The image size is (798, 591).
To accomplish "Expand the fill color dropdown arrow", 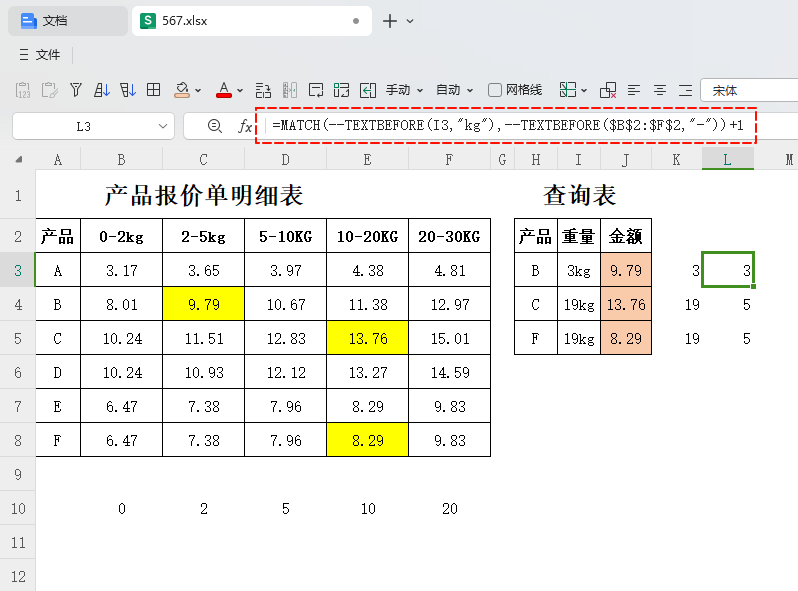I will tap(198, 91).
